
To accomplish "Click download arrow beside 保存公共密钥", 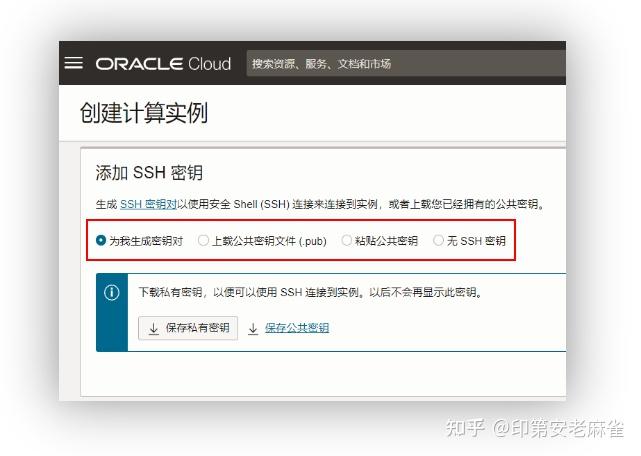I will [253, 328].
